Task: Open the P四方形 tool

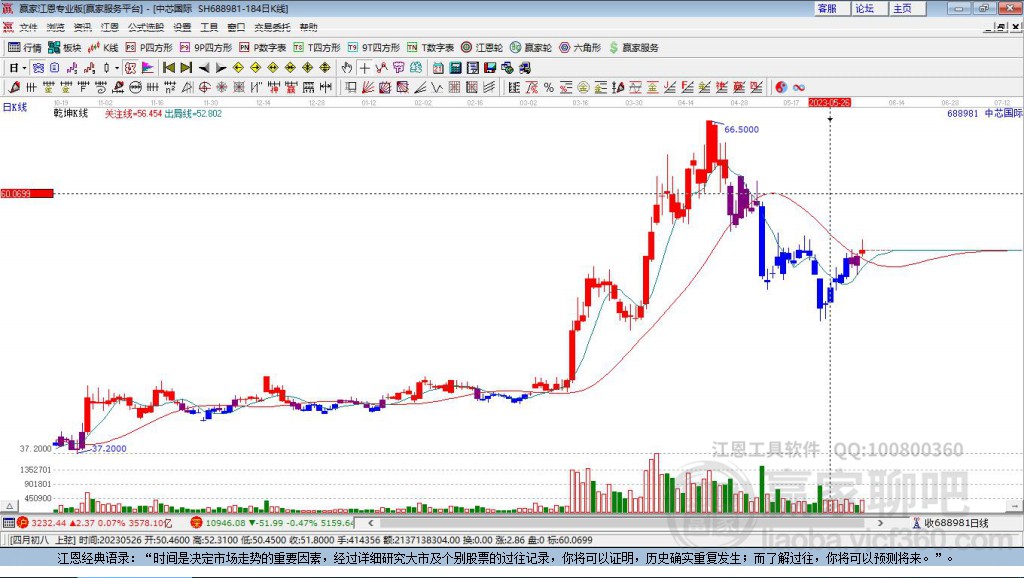Action: pyautogui.click(x=149, y=48)
